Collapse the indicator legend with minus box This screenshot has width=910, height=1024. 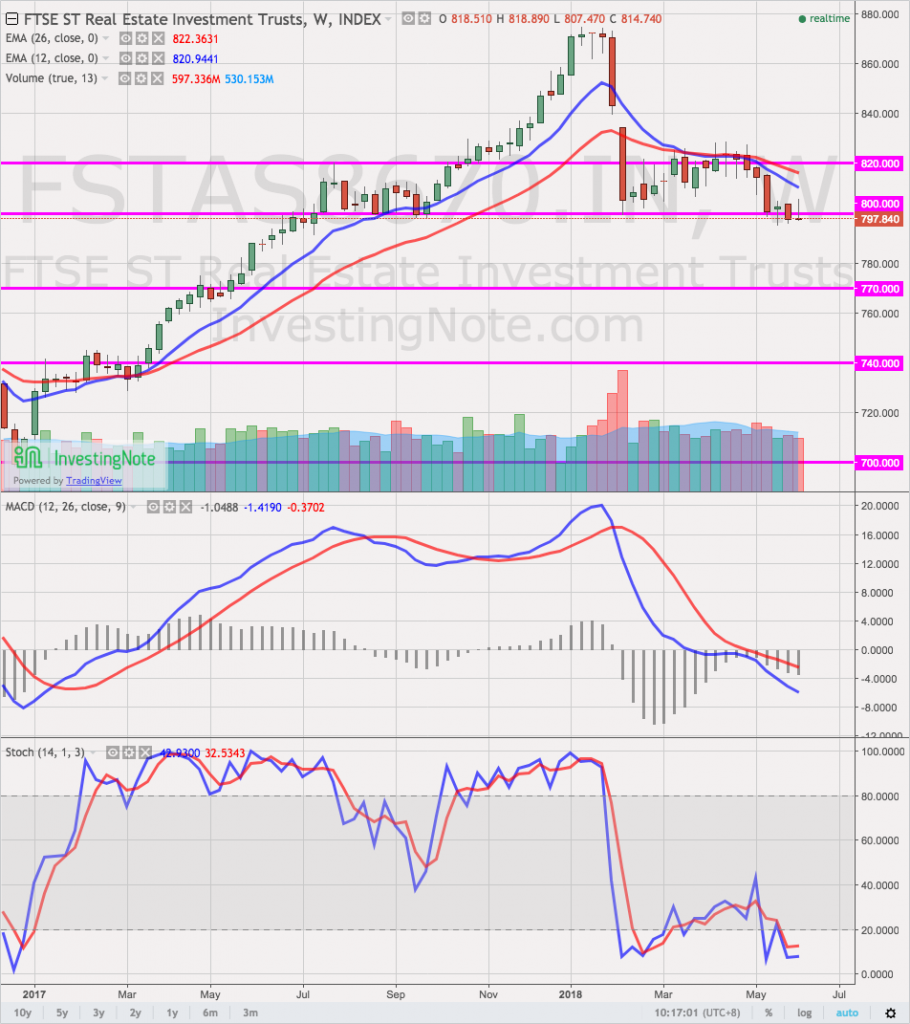[x=10, y=18]
